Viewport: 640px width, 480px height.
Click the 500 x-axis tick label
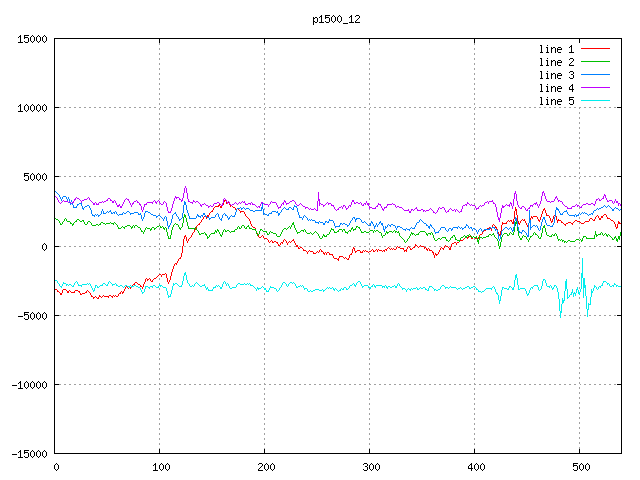click(x=579, y=467)
